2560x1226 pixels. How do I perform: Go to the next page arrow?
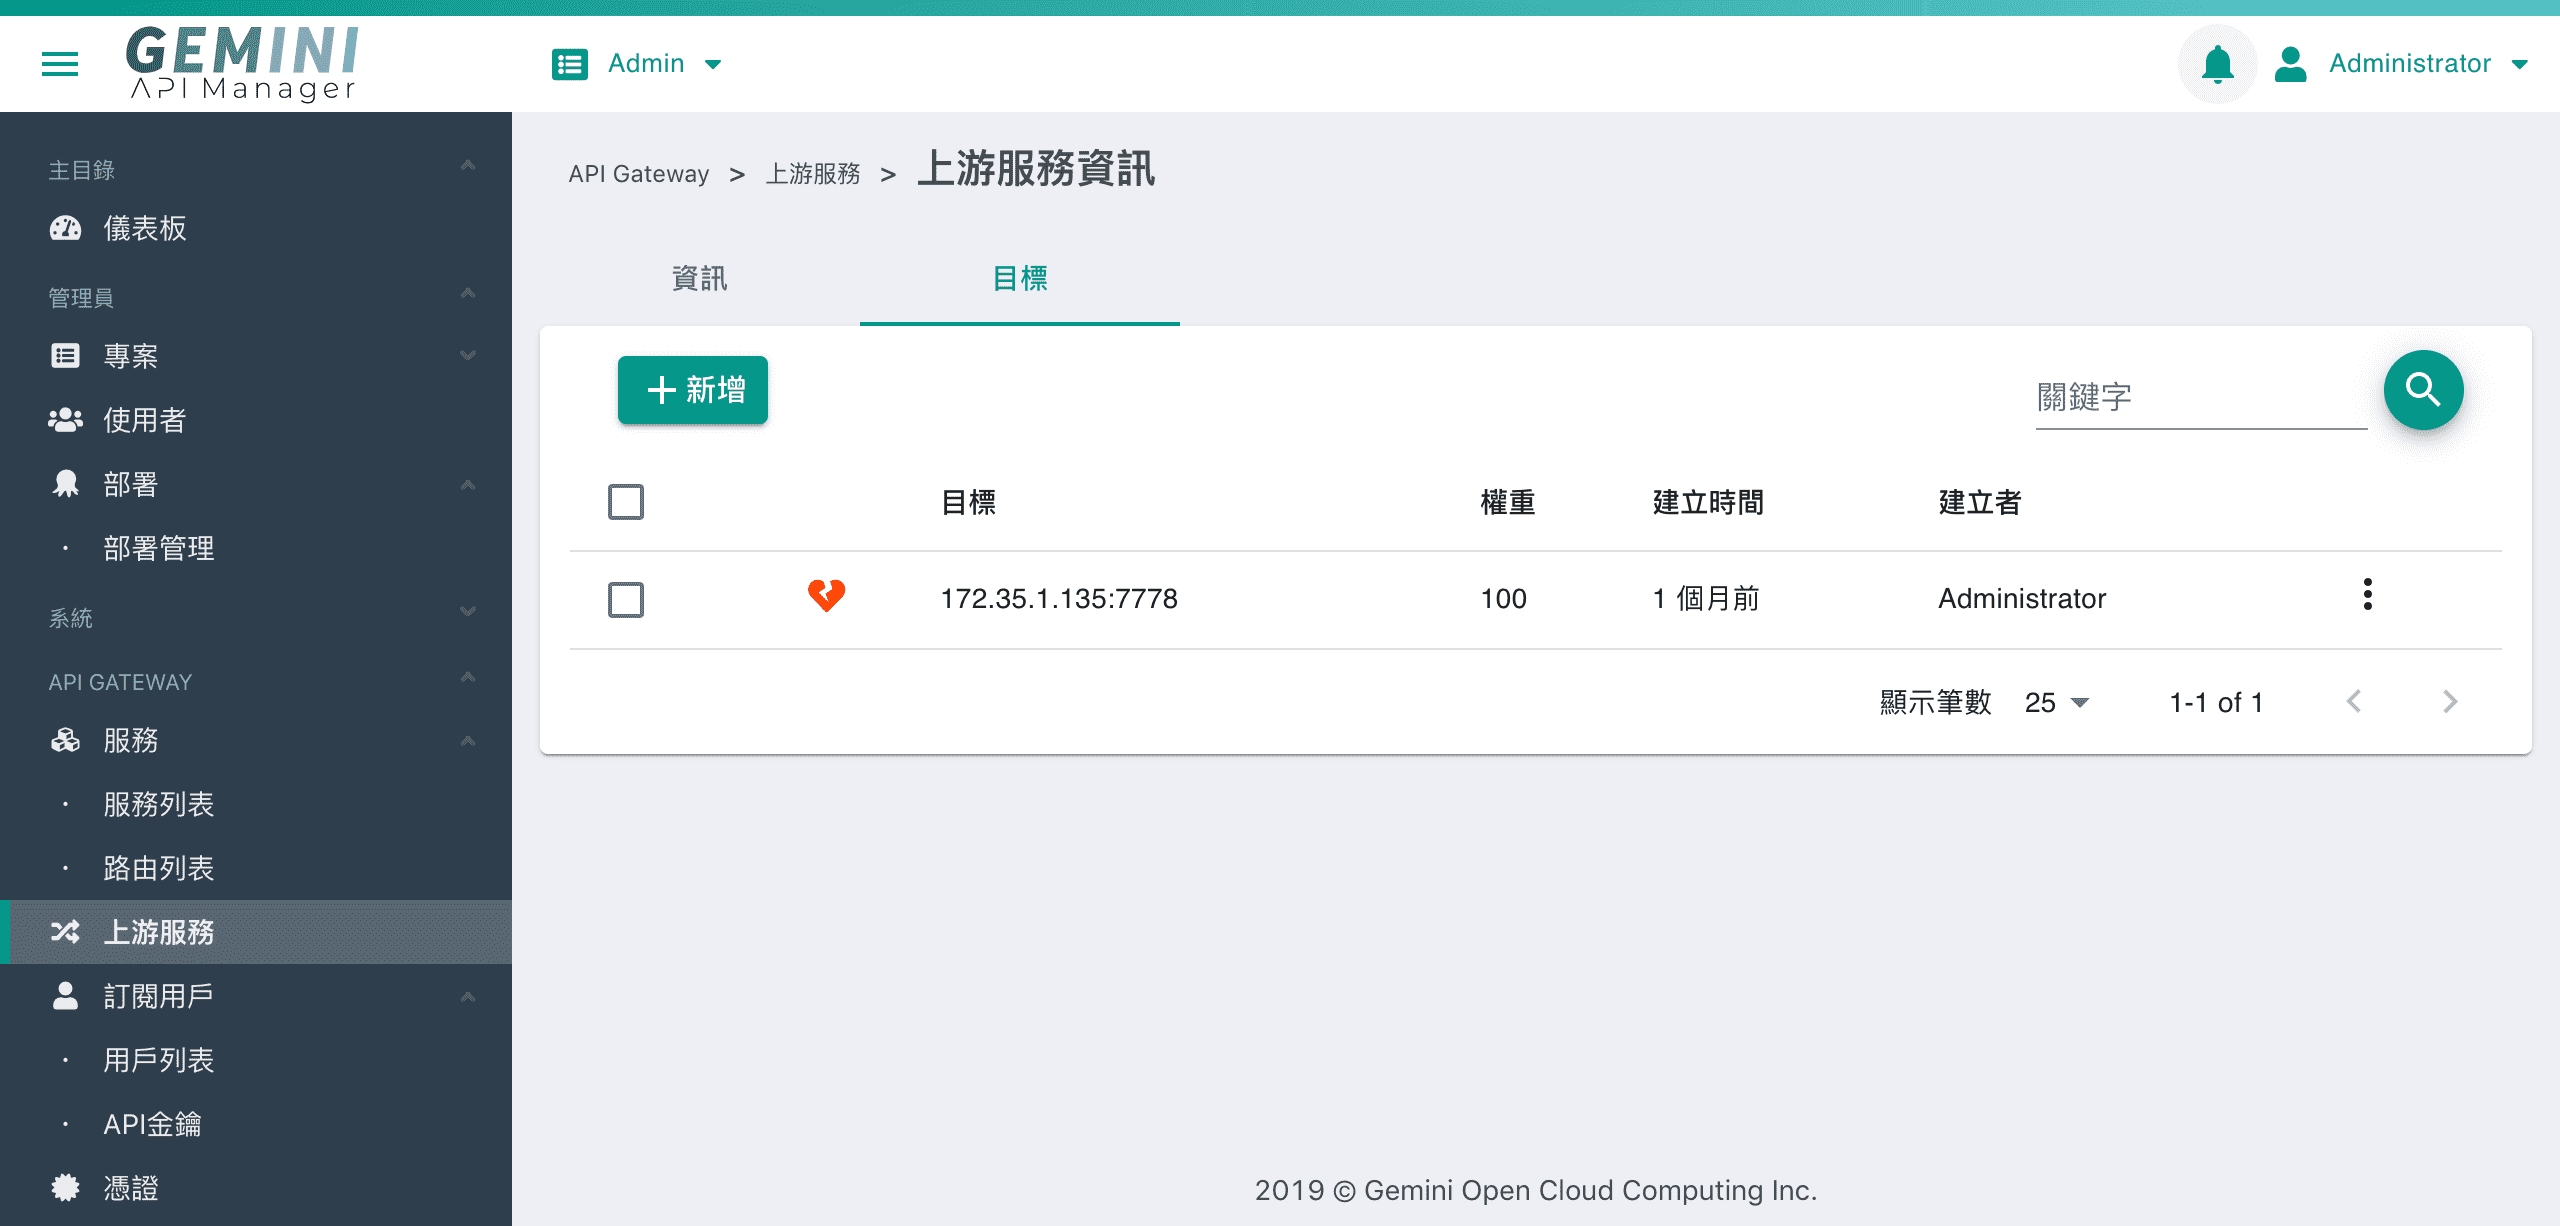tap(2450, 702)
